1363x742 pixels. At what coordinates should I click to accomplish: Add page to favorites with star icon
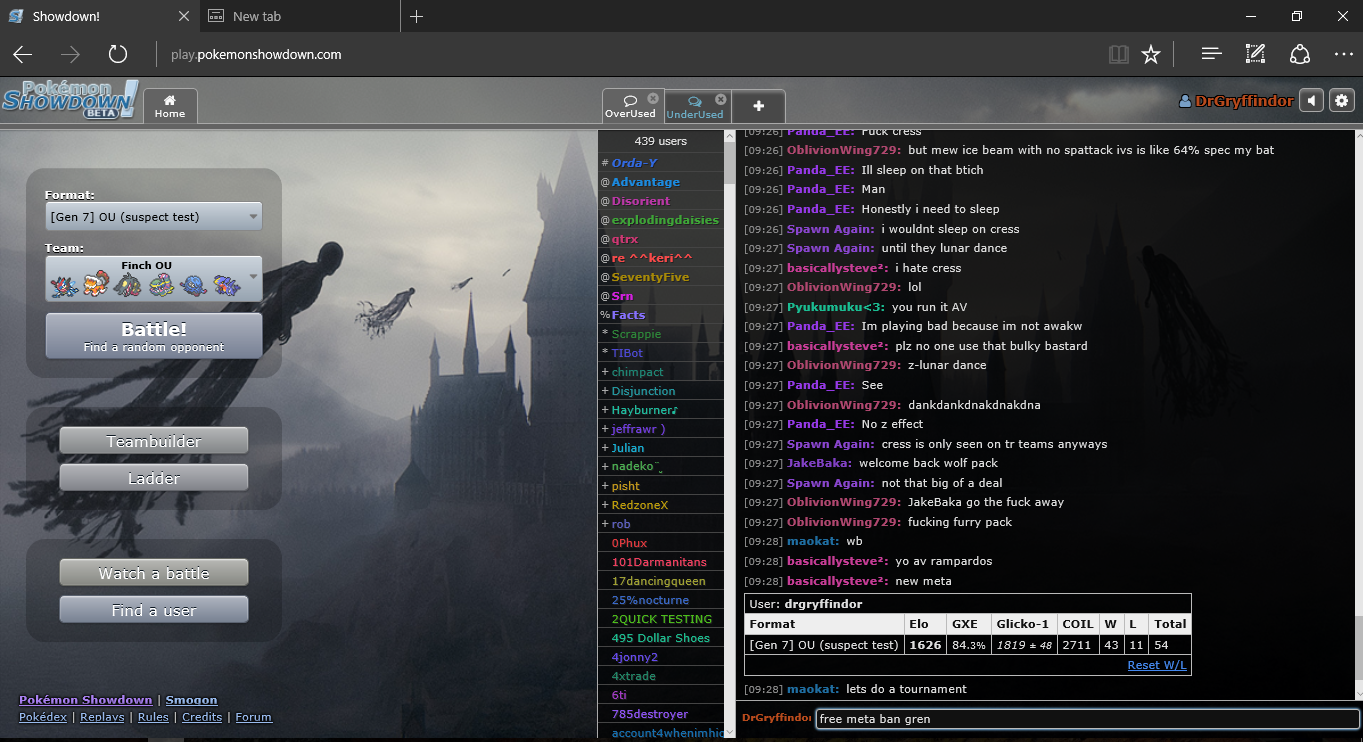click(1151, 55)
